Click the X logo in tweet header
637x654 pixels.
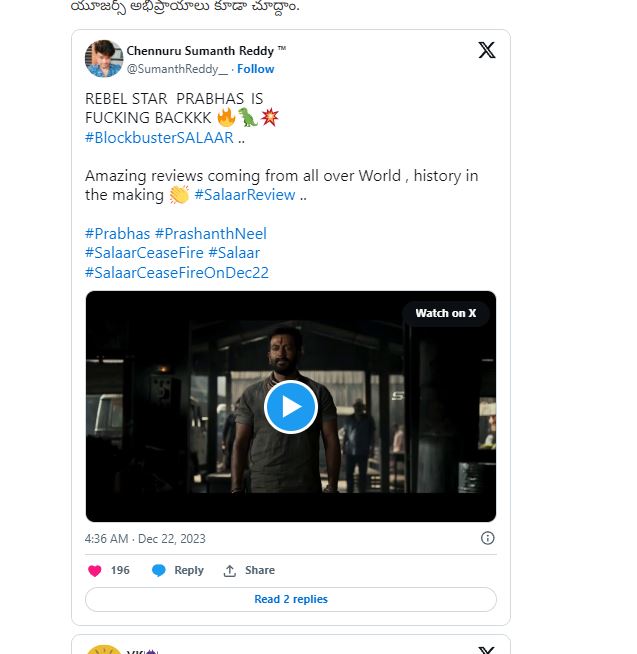point(487,50)
